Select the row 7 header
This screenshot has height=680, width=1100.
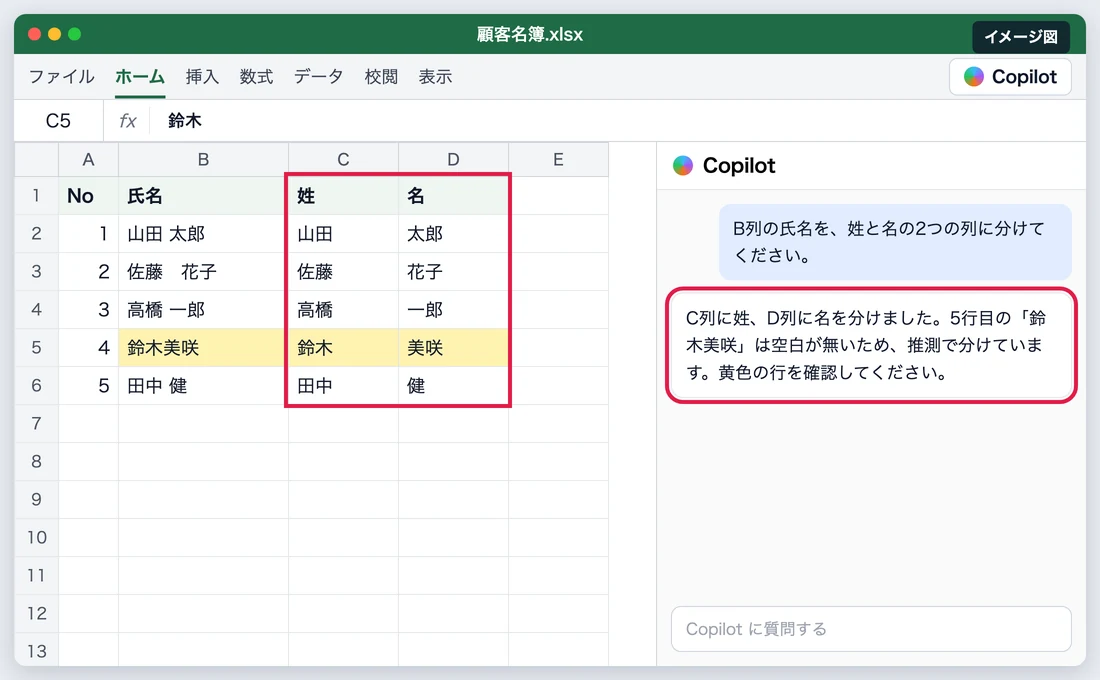point(36,423)
